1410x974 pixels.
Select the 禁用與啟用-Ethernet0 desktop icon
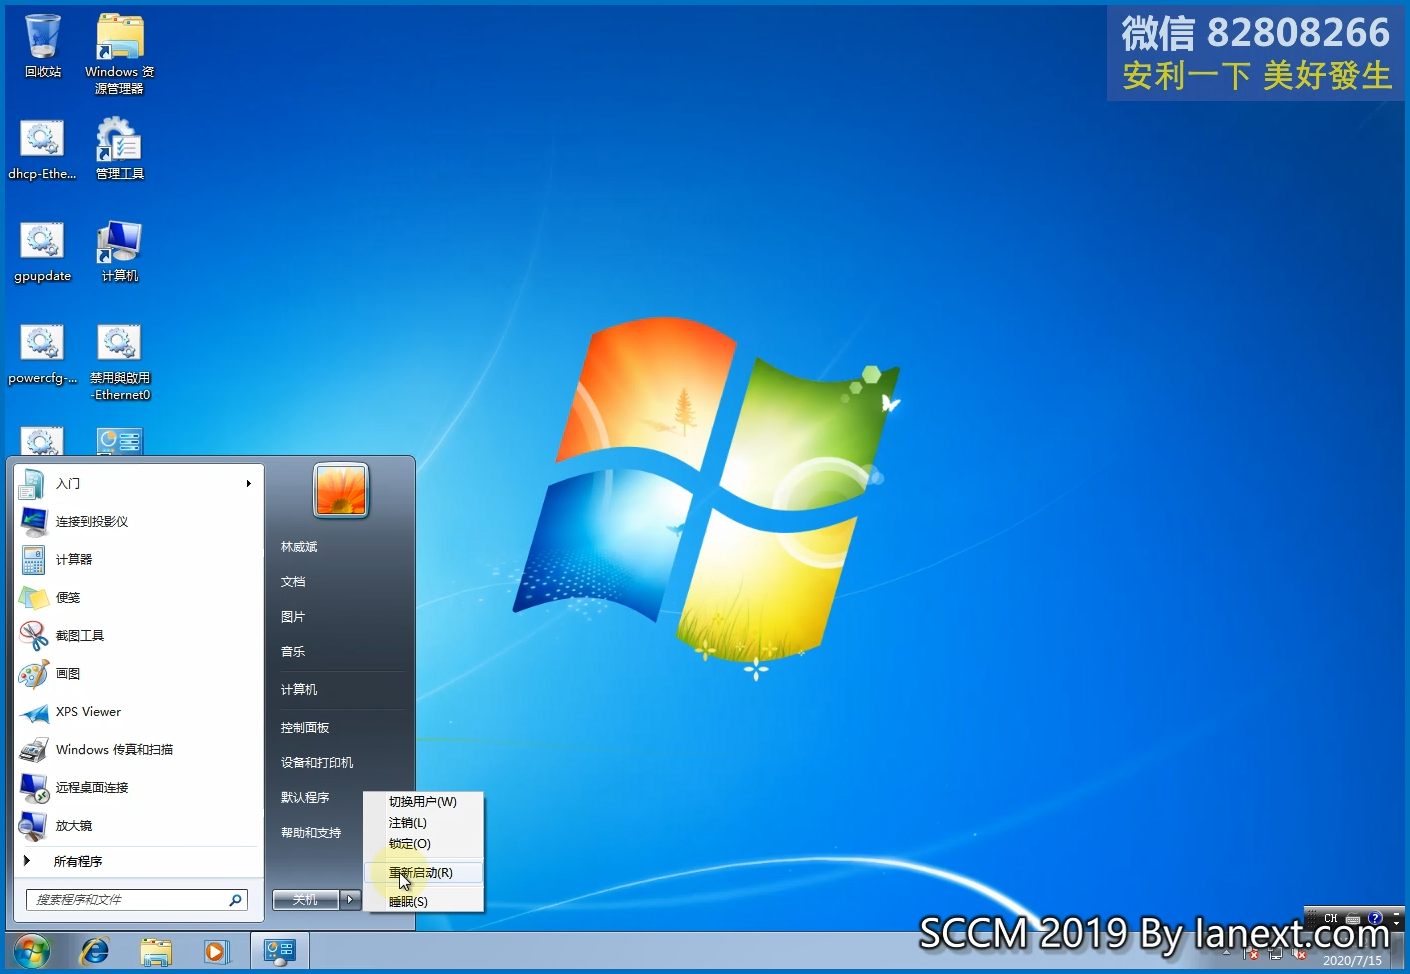coord(119,362)
